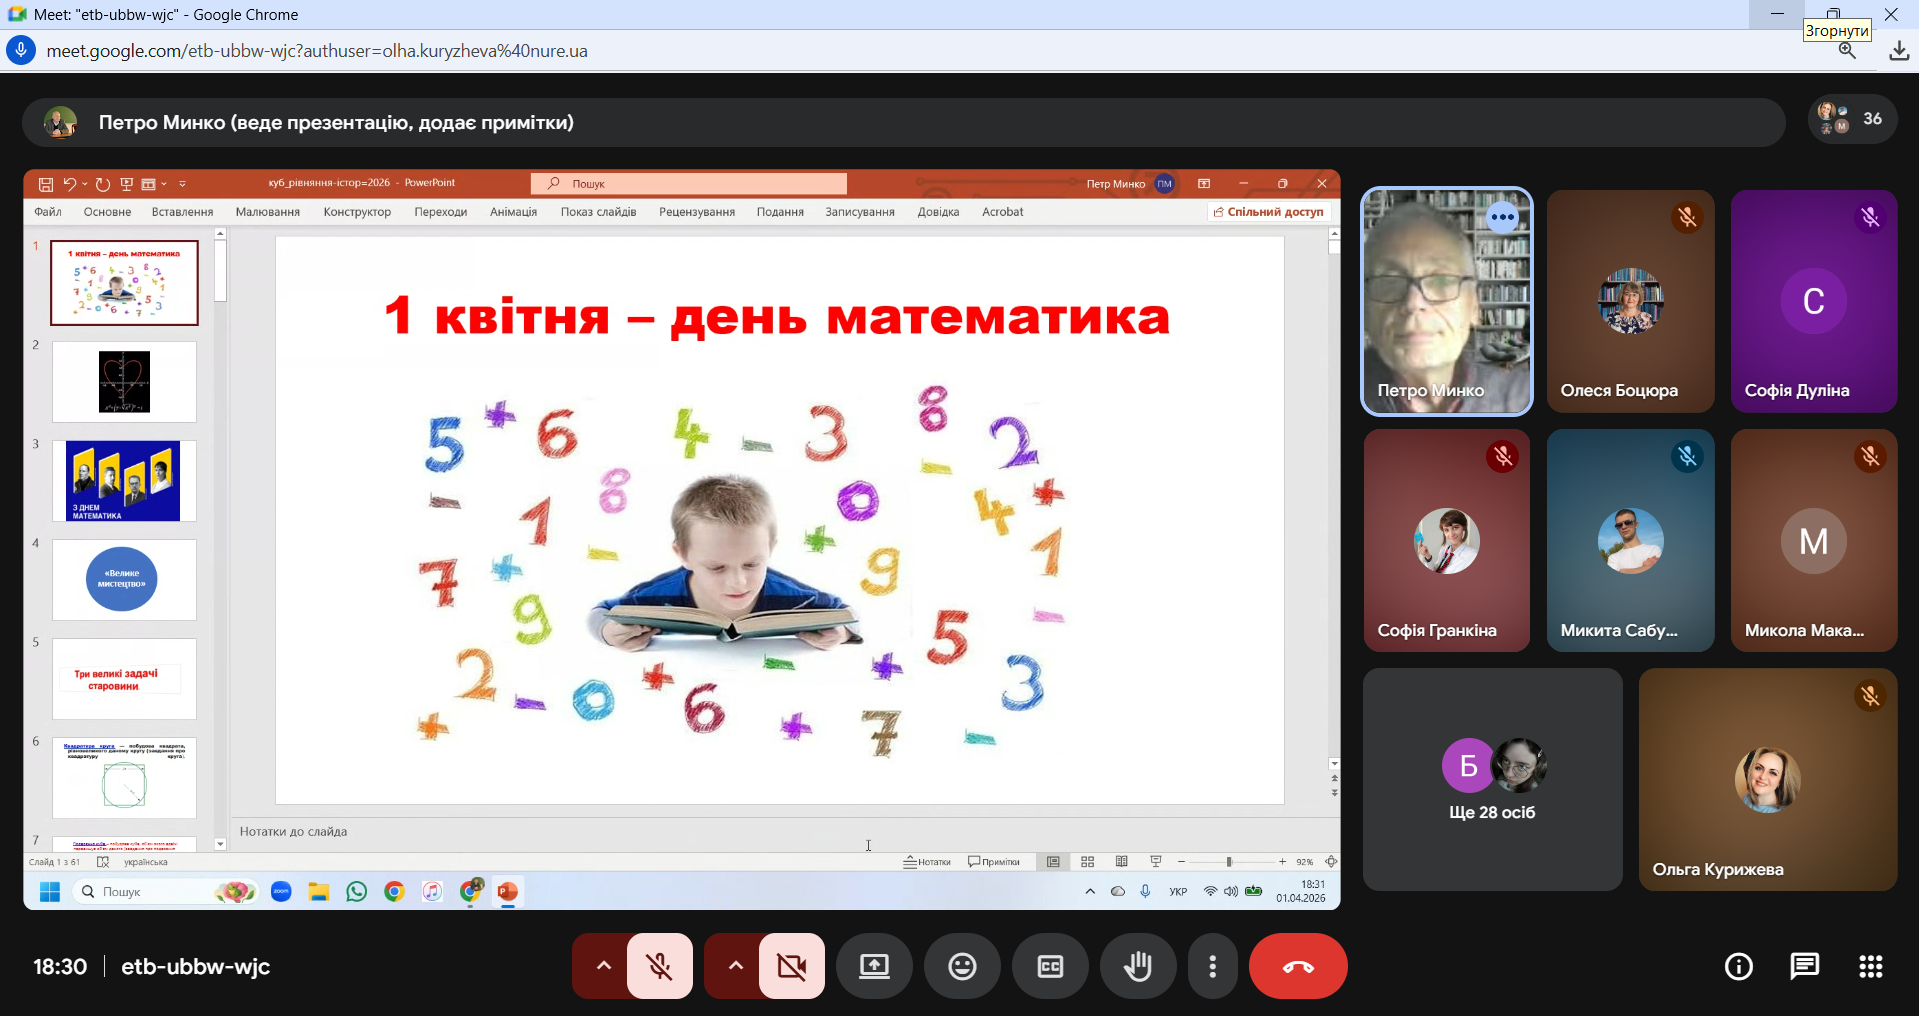Open the chat panel icon
Image resolution: width=1919 pixels, height=1016 pixels.
(1804, 966)
